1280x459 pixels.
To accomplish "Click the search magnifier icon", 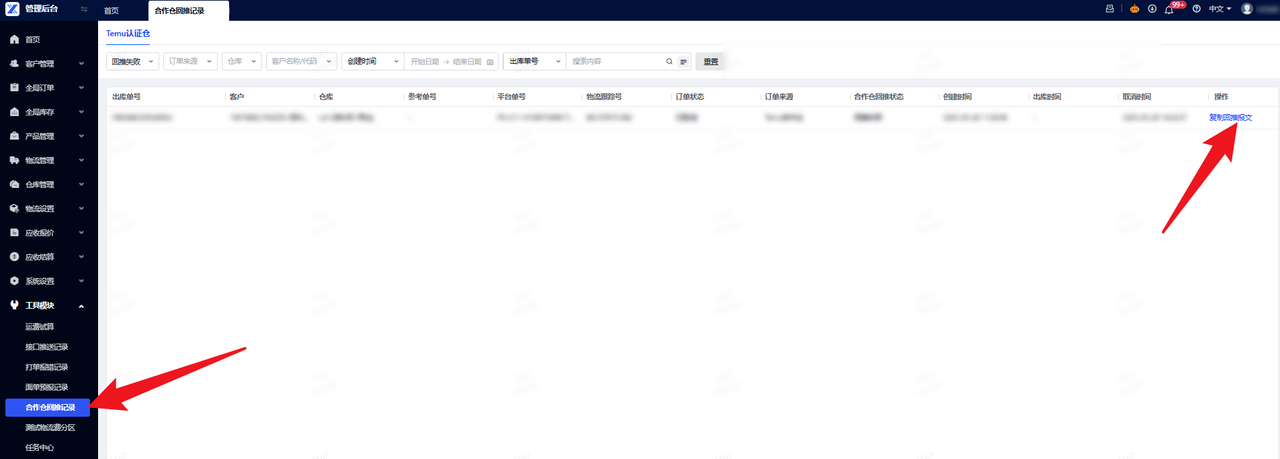I will pyautogui.click(x=670, y=61).
